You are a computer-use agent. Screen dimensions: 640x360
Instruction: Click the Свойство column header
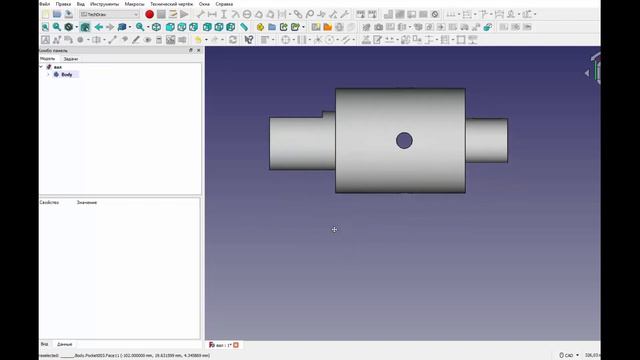point(49,202)
